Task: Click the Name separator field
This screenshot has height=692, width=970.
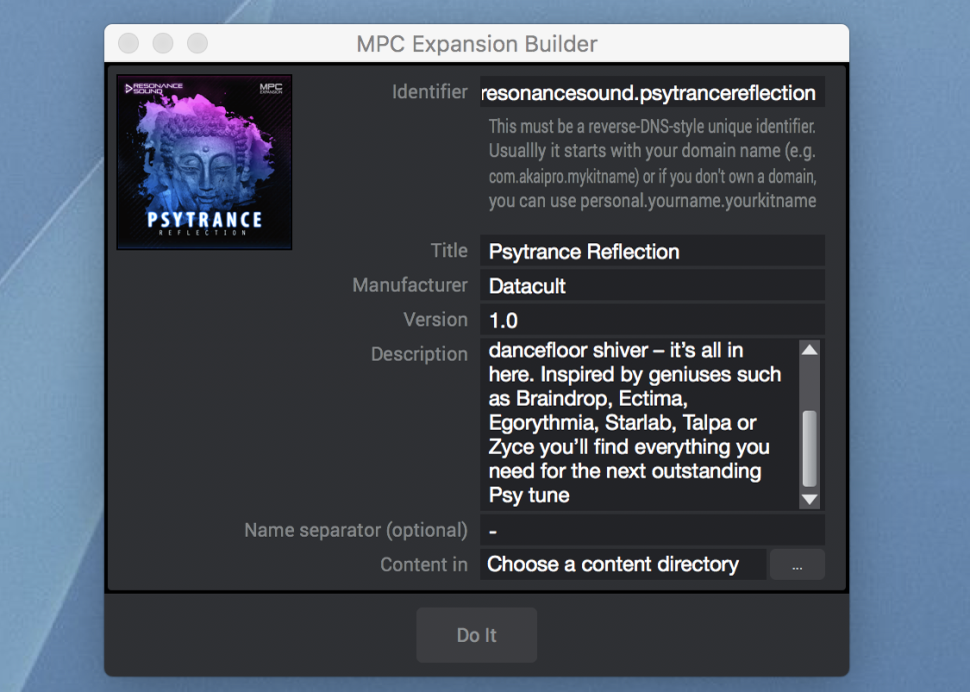Action: pyautogui.click(x=652, y=531)
